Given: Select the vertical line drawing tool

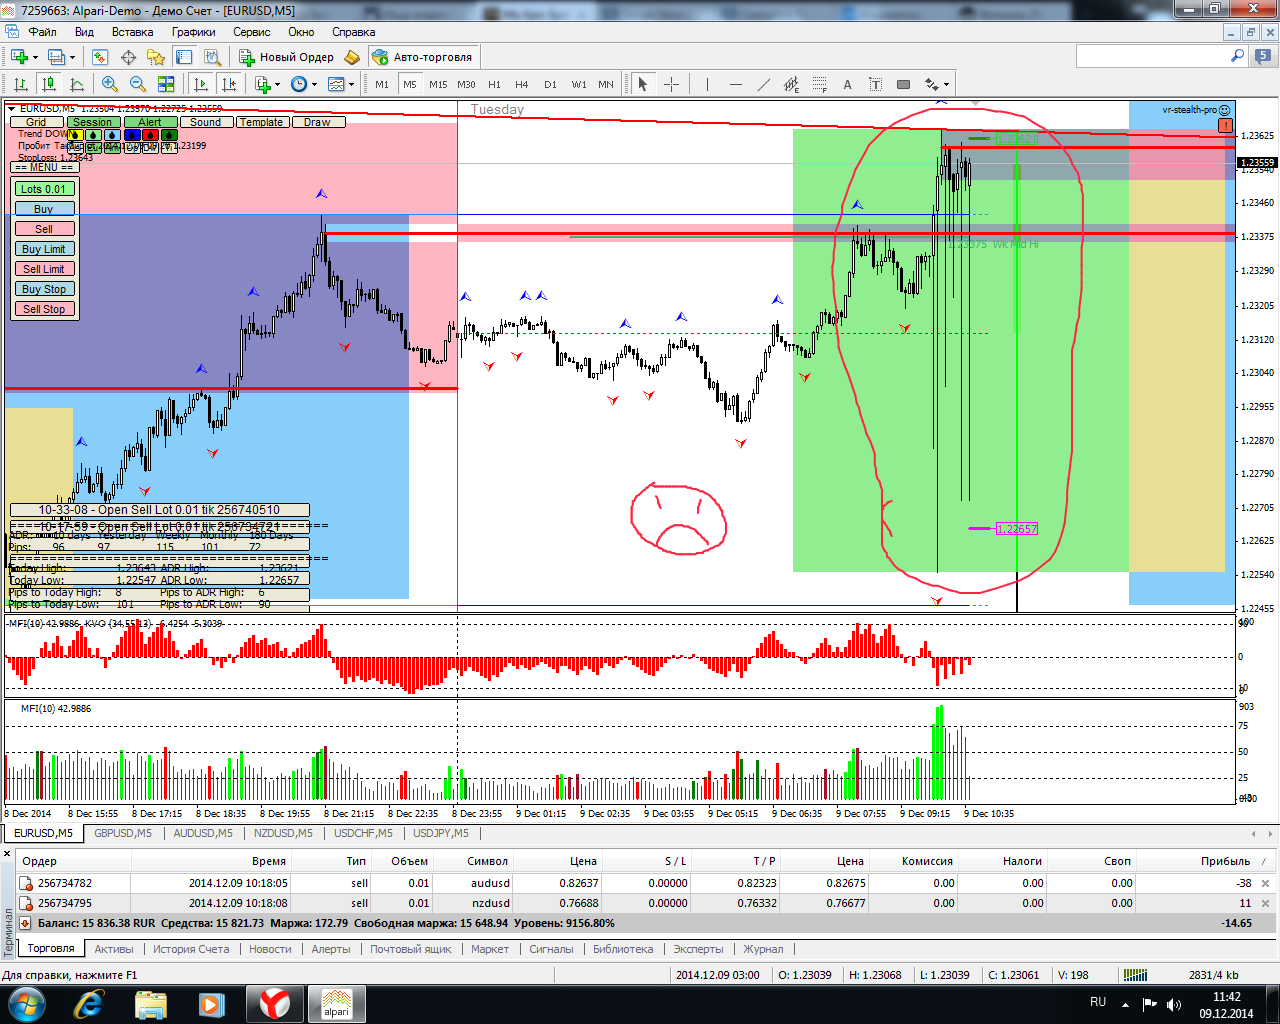Looking at the screenshot, I should coord(707,84).
